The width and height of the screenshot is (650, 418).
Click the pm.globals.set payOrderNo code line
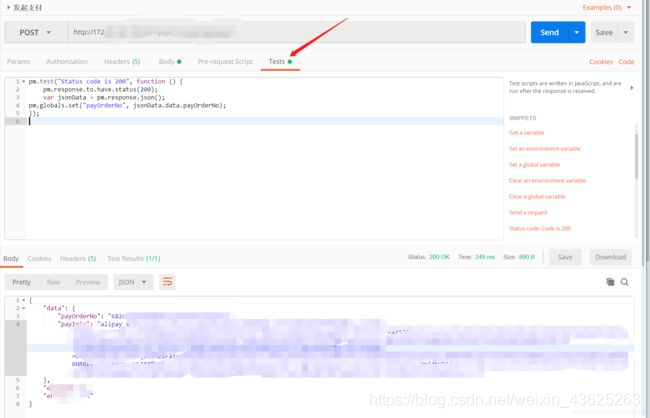coord(127,105)
